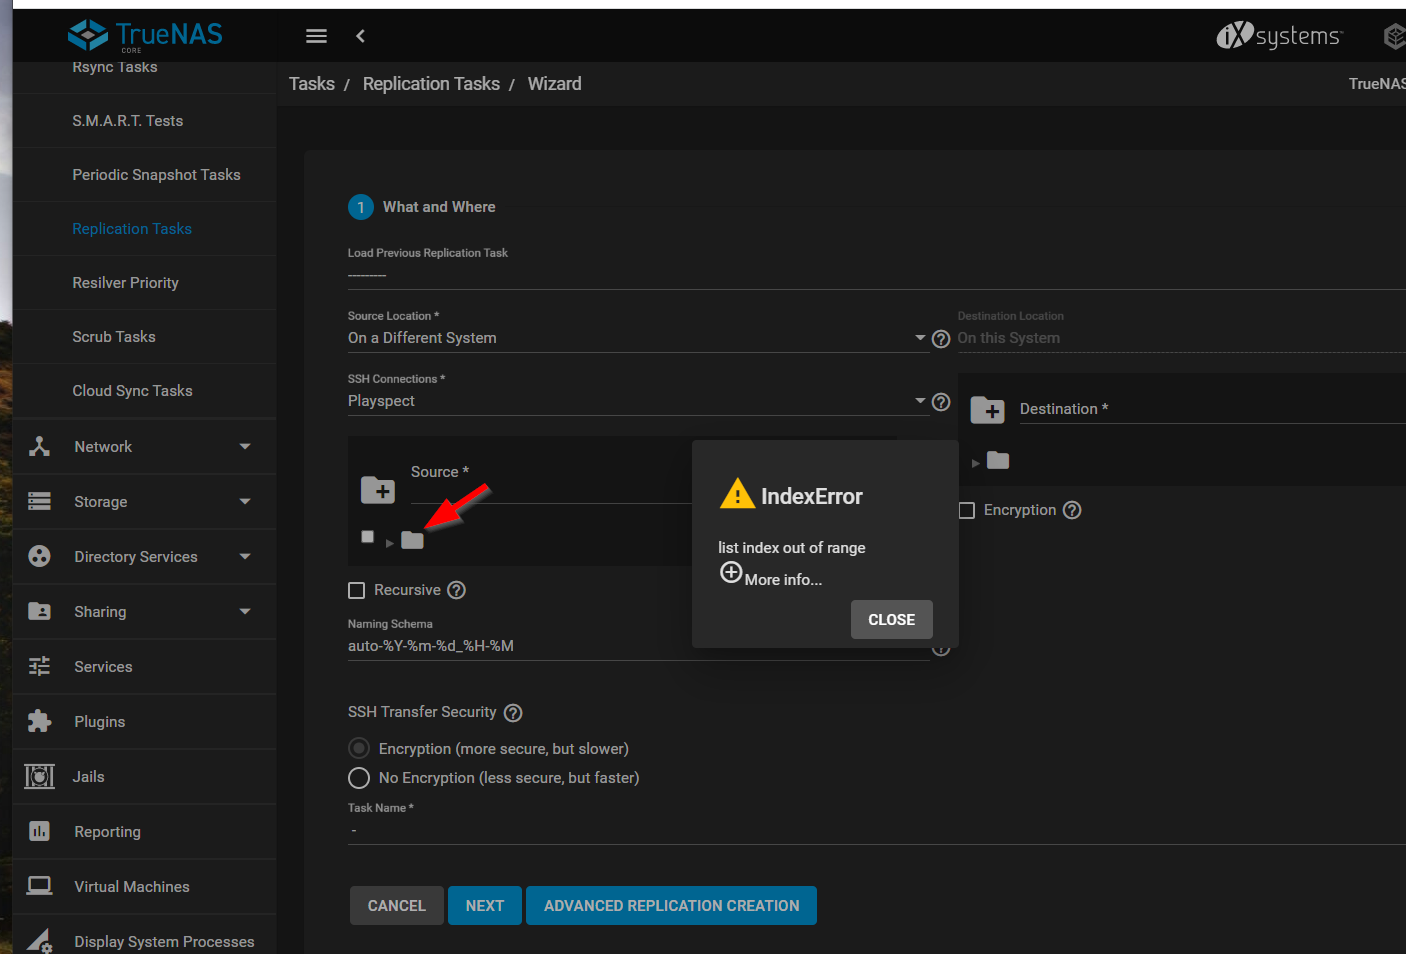
Task: Click the IndexError warning triangle icon
Action: coord(737,494)
